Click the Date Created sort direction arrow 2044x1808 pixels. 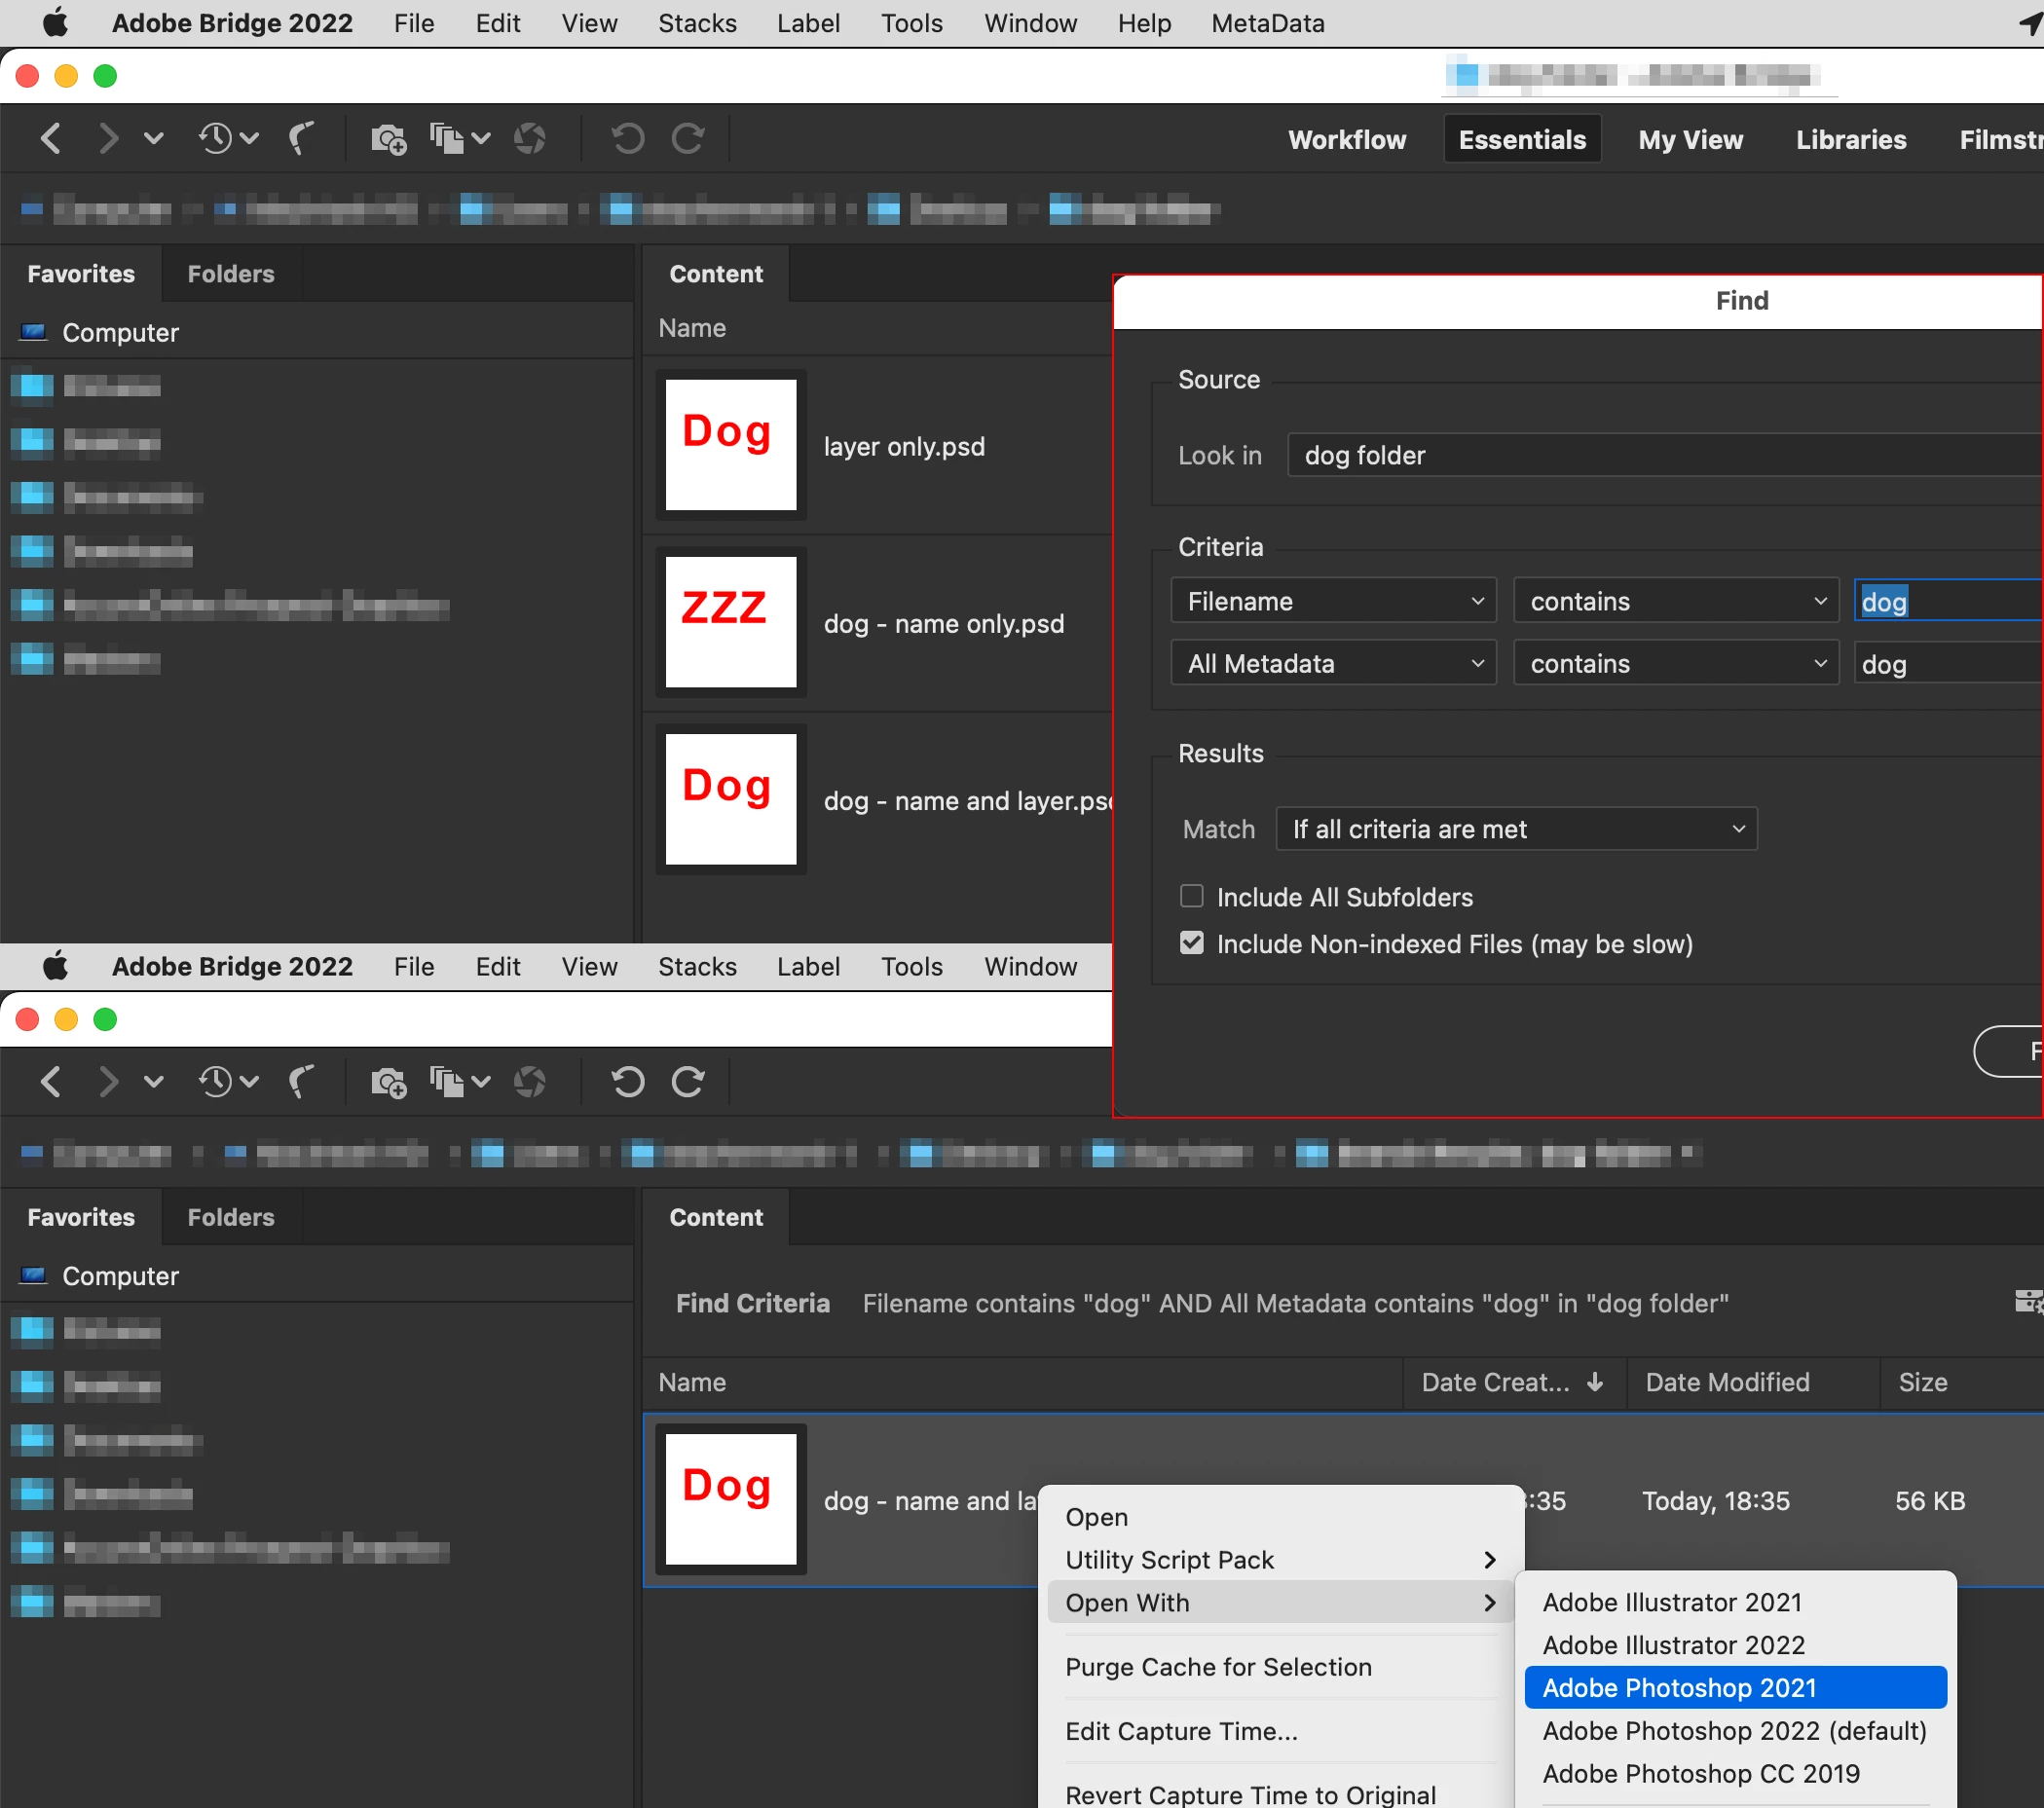(x=1595, y=1381)
